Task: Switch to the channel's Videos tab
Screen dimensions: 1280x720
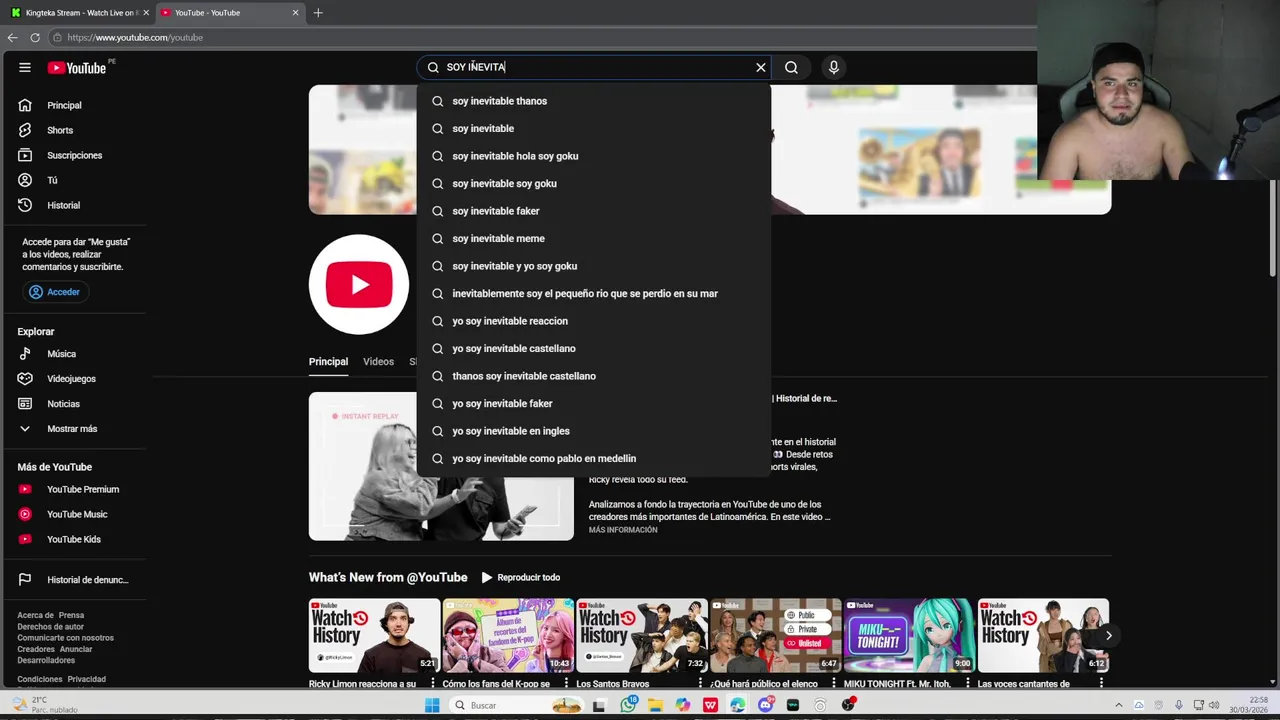Action: tap(378, 362)
